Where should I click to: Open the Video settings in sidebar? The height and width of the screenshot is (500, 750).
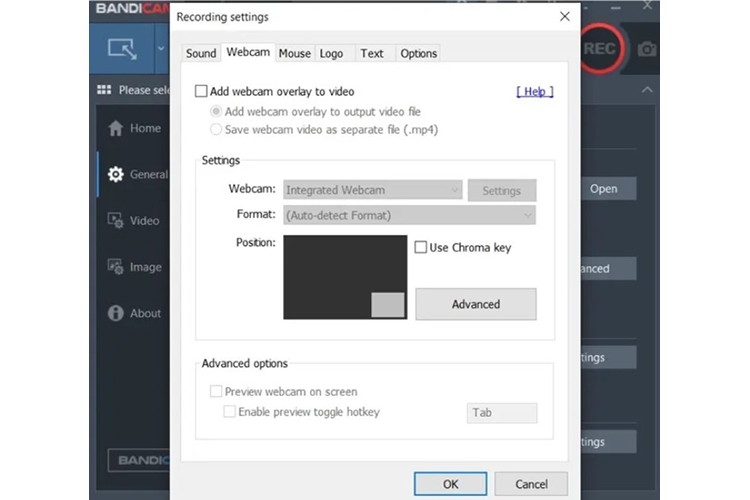click(133, 221)
